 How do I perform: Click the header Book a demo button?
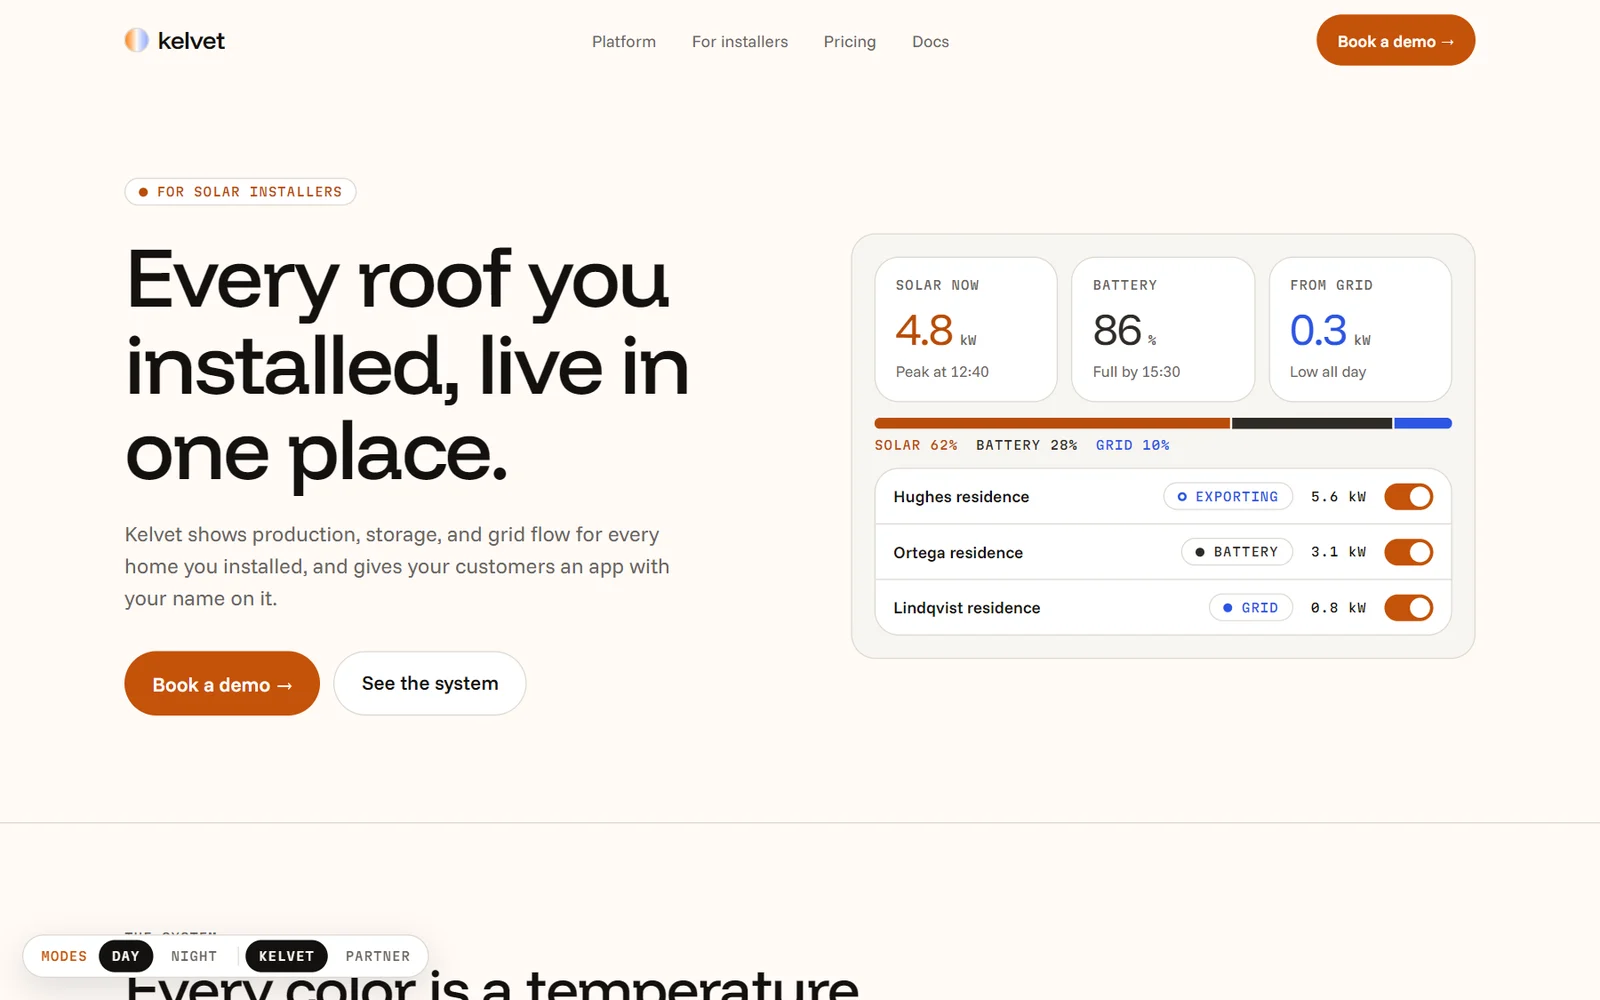(x=1395, y=40)
